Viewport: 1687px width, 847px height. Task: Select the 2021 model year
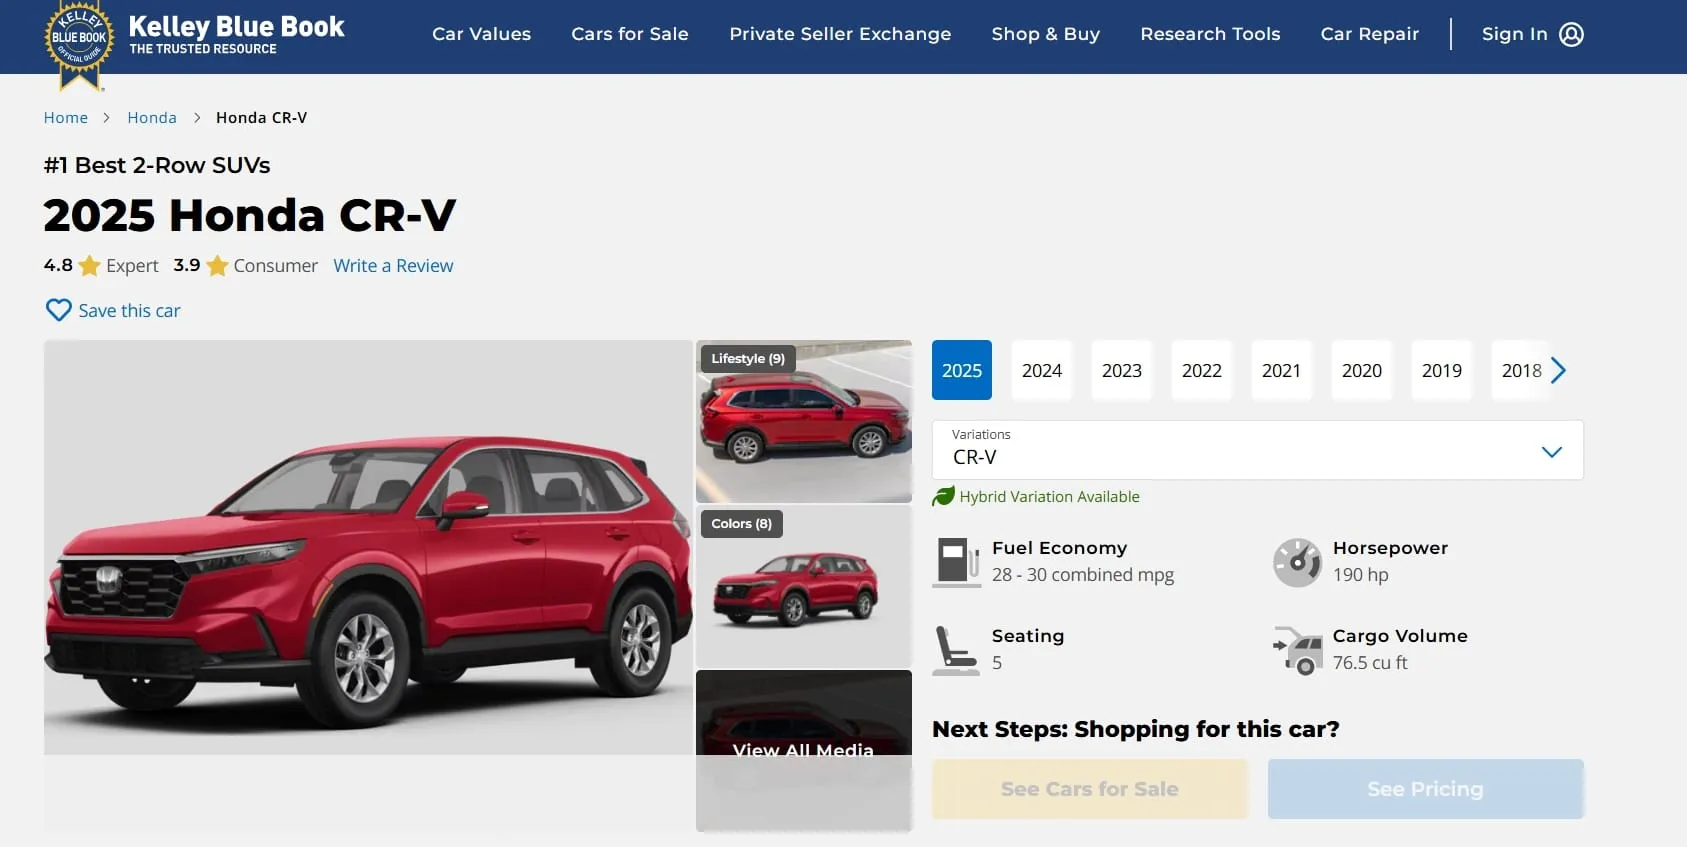pyautogui.click(x=1282, y=370)
